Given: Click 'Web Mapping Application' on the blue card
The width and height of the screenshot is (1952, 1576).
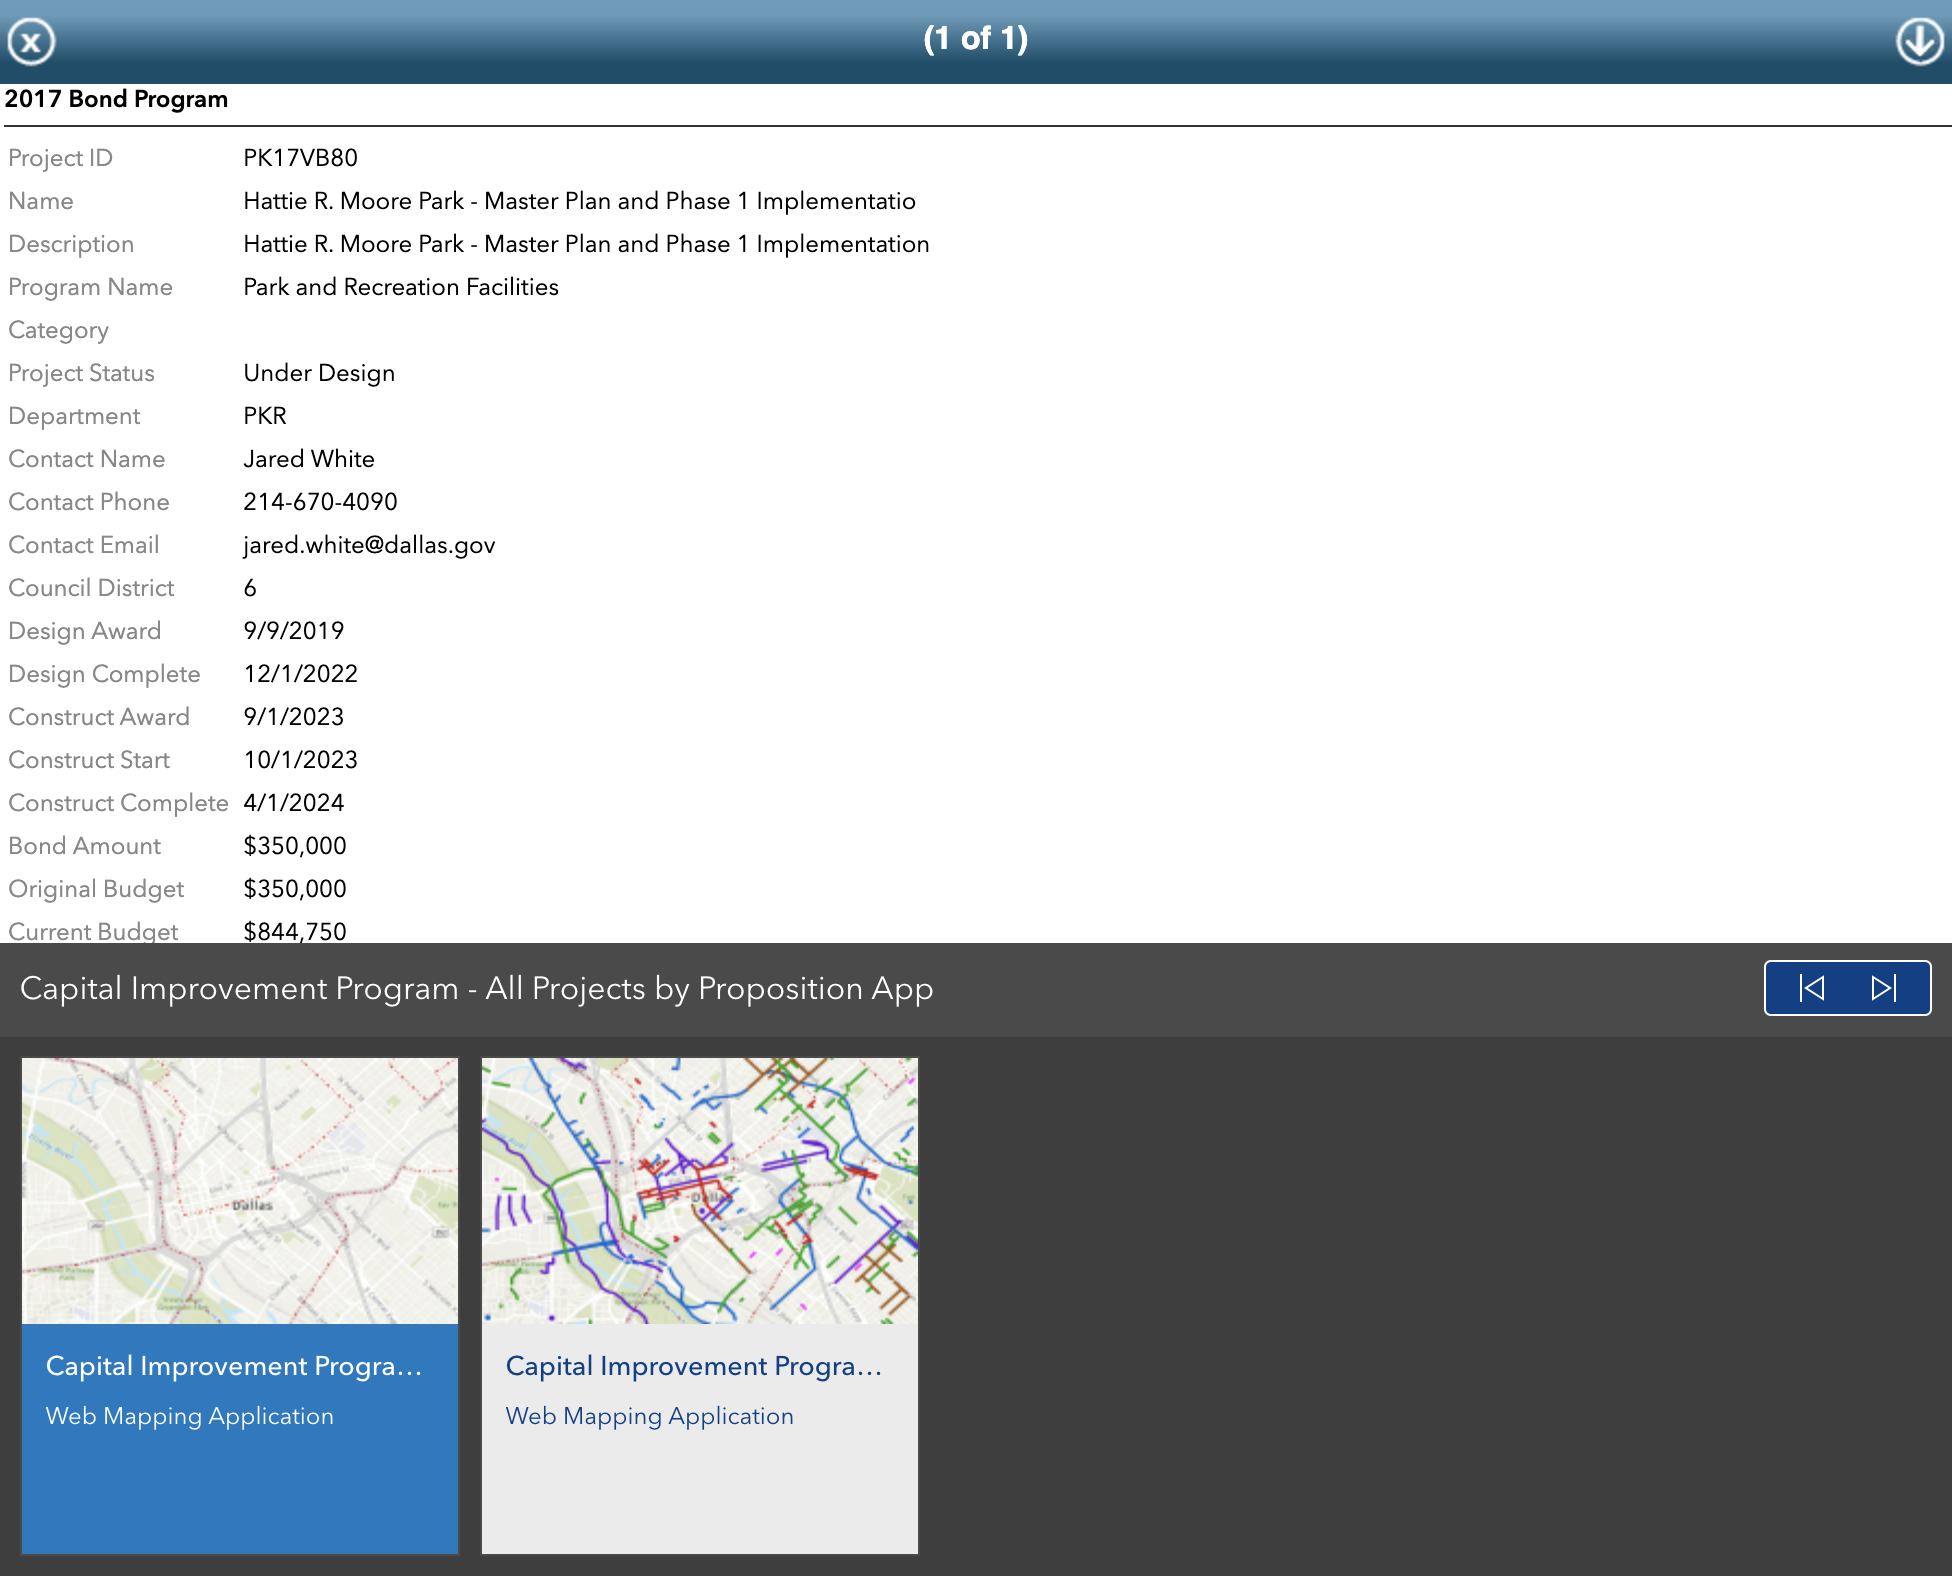Looking at the screenshot, I should click(190, 1416).
